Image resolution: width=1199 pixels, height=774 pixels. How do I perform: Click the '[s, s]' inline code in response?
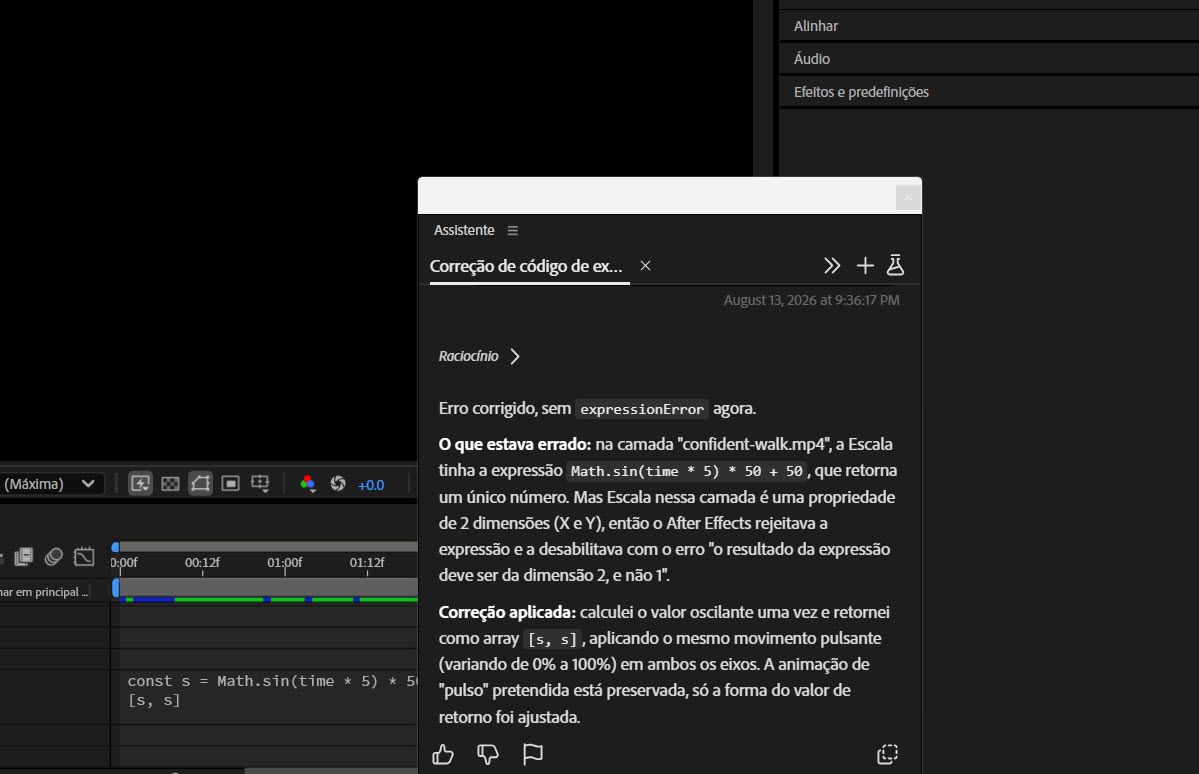click(552, 639)
